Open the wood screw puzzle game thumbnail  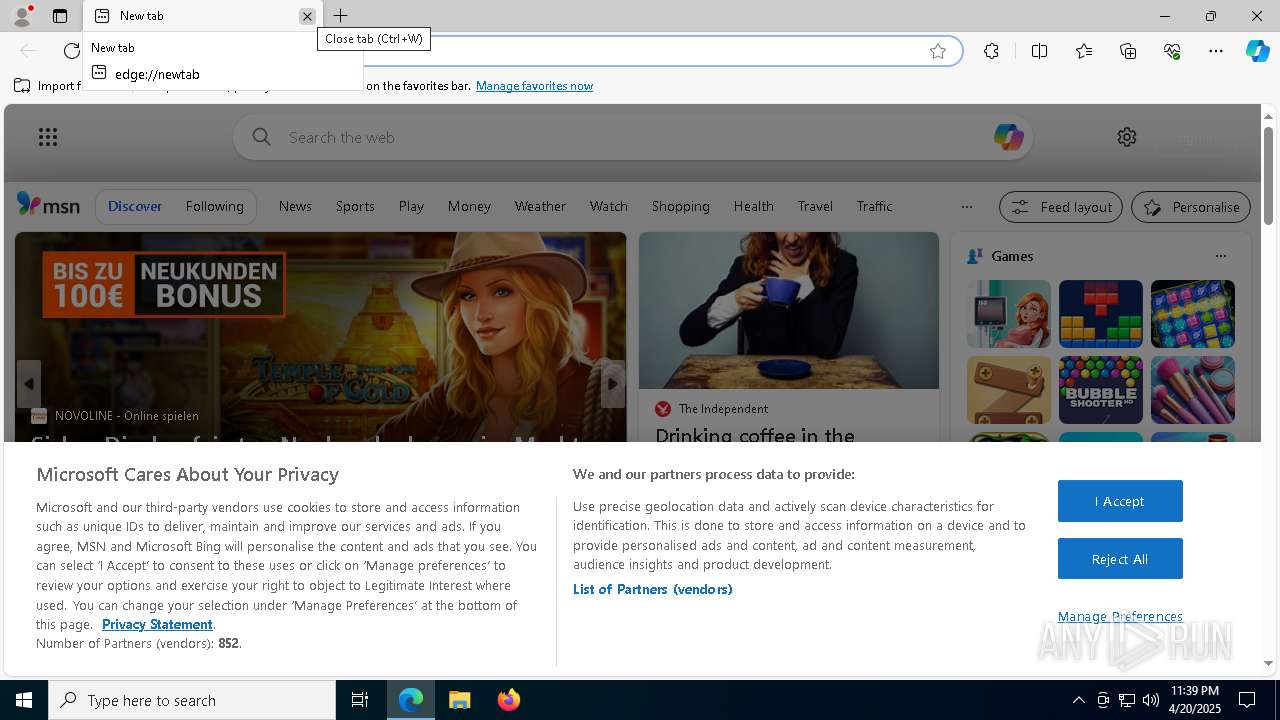tap(1008, 390)
